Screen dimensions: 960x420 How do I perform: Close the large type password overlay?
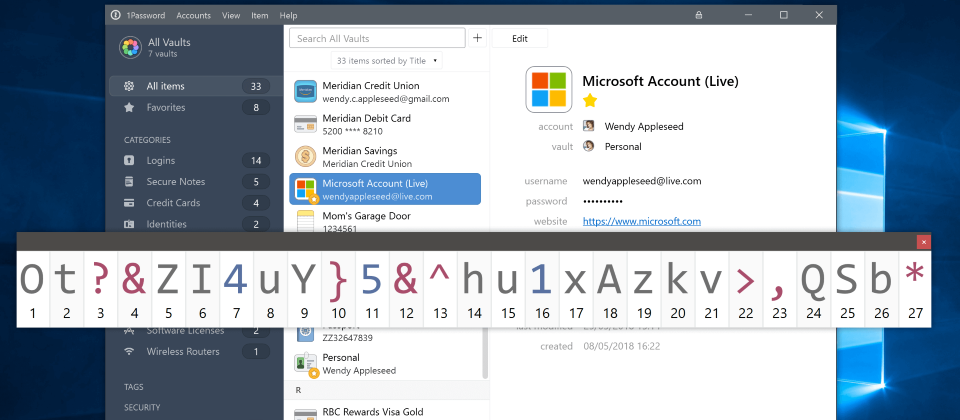924,242
